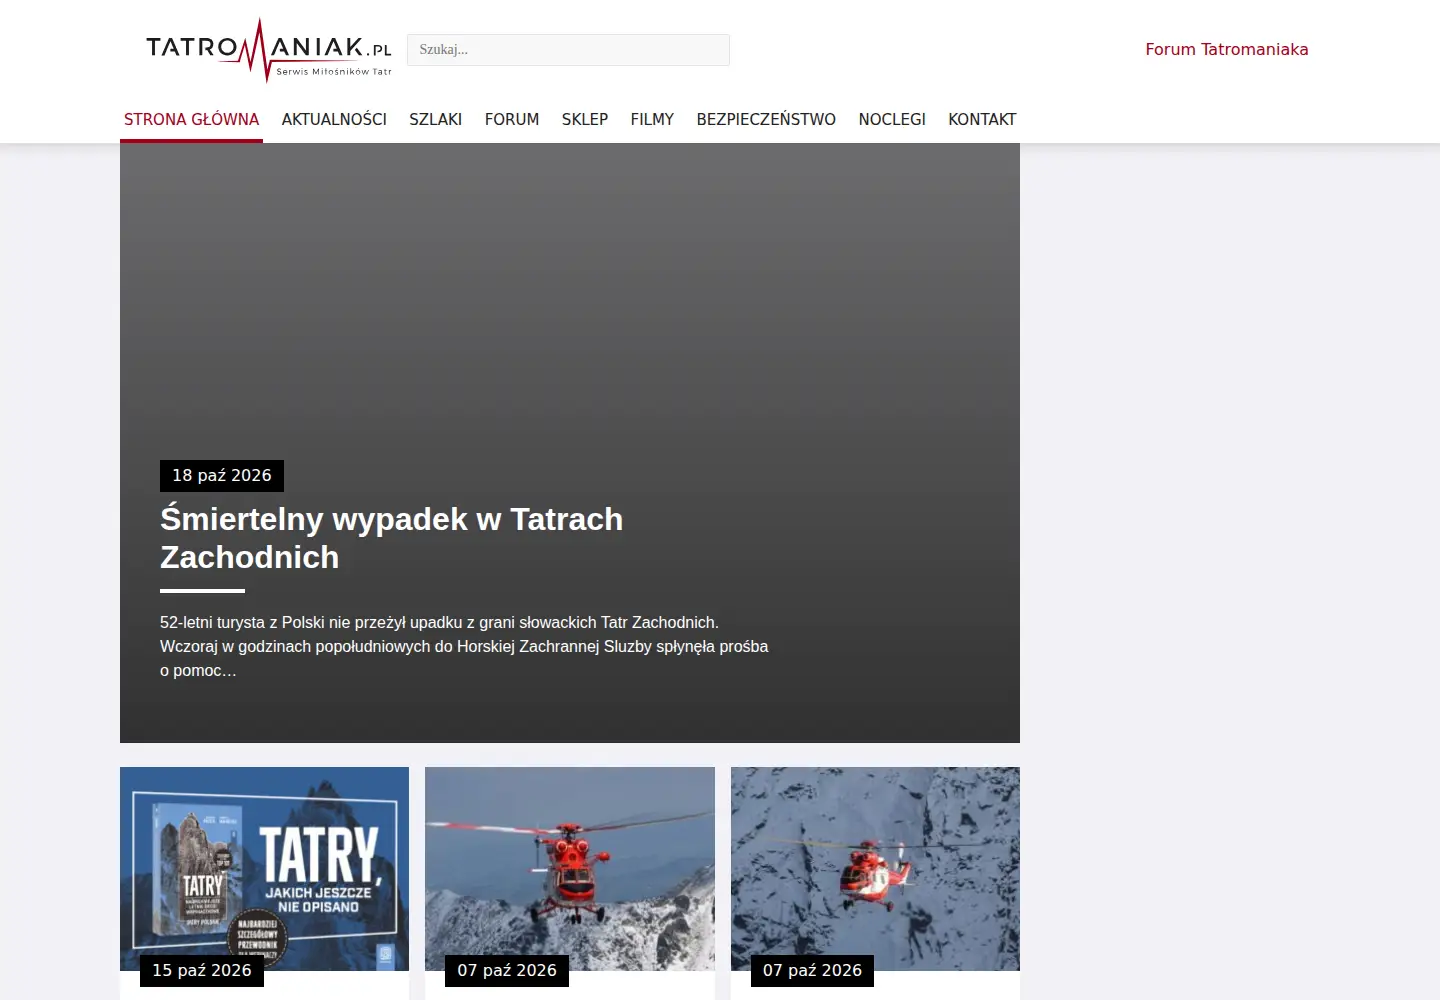Click the 07 paź 2026 badge on the snowy slope card
The image size is (1440, 1000).
[x=812, y=971]
